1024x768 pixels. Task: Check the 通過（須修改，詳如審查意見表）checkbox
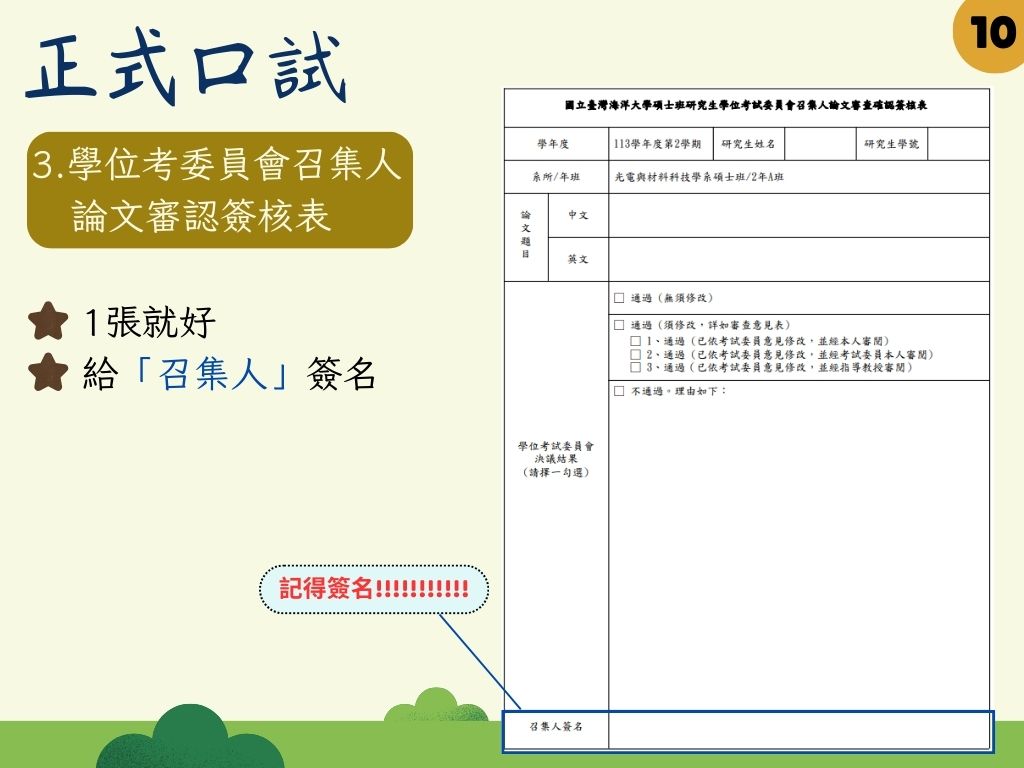point(619,325)
